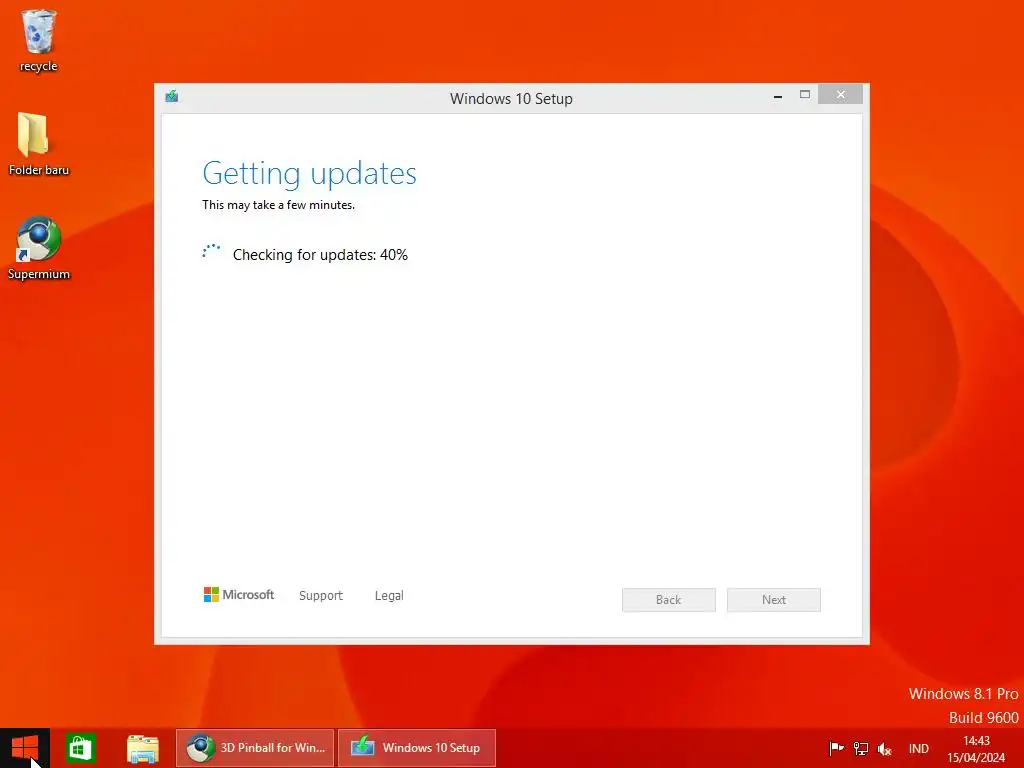The image size is (1024, 768).
Task: Switch to Windows 10 Setup taskbar item
Action: point(417,748)
